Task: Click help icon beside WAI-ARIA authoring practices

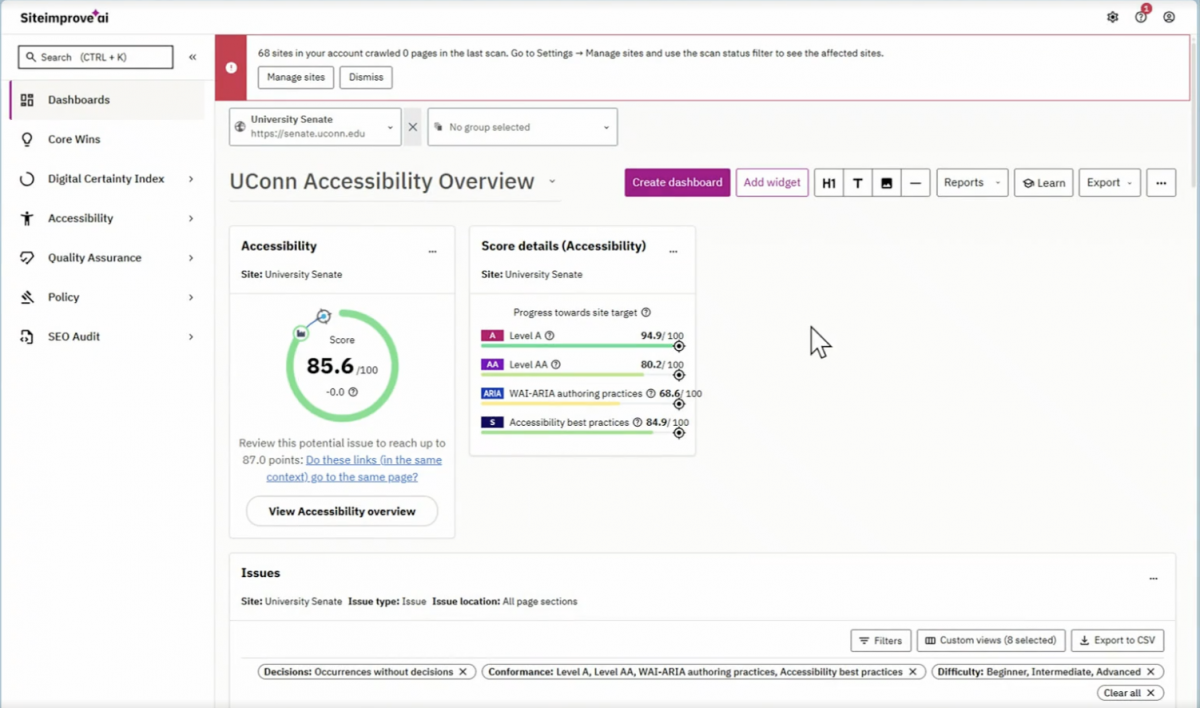Action: click(x=651, y=394)
